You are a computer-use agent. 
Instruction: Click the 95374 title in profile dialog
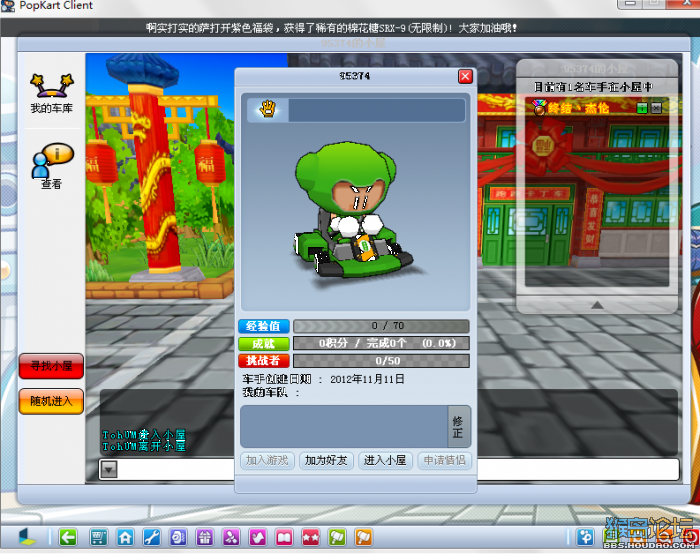pos(355,76)
